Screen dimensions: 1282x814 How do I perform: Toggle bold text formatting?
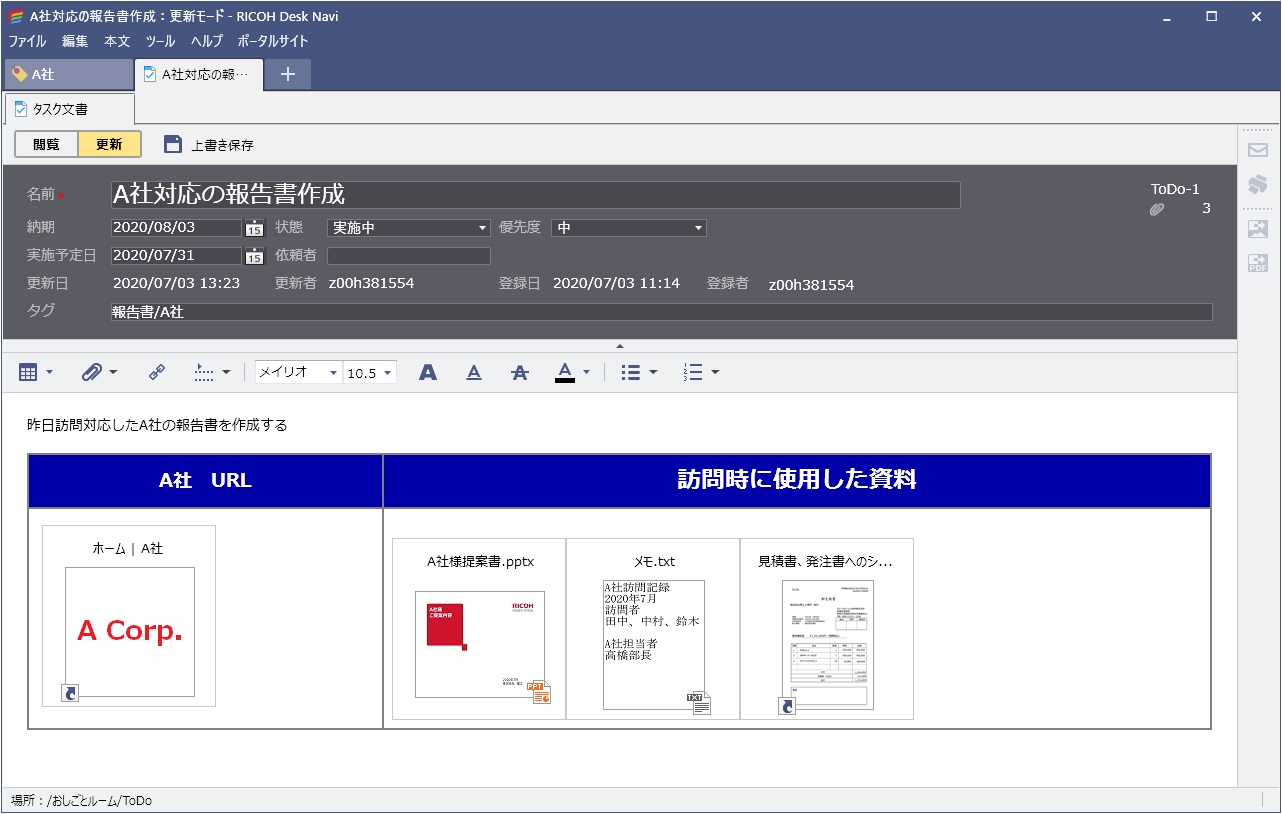428,372
